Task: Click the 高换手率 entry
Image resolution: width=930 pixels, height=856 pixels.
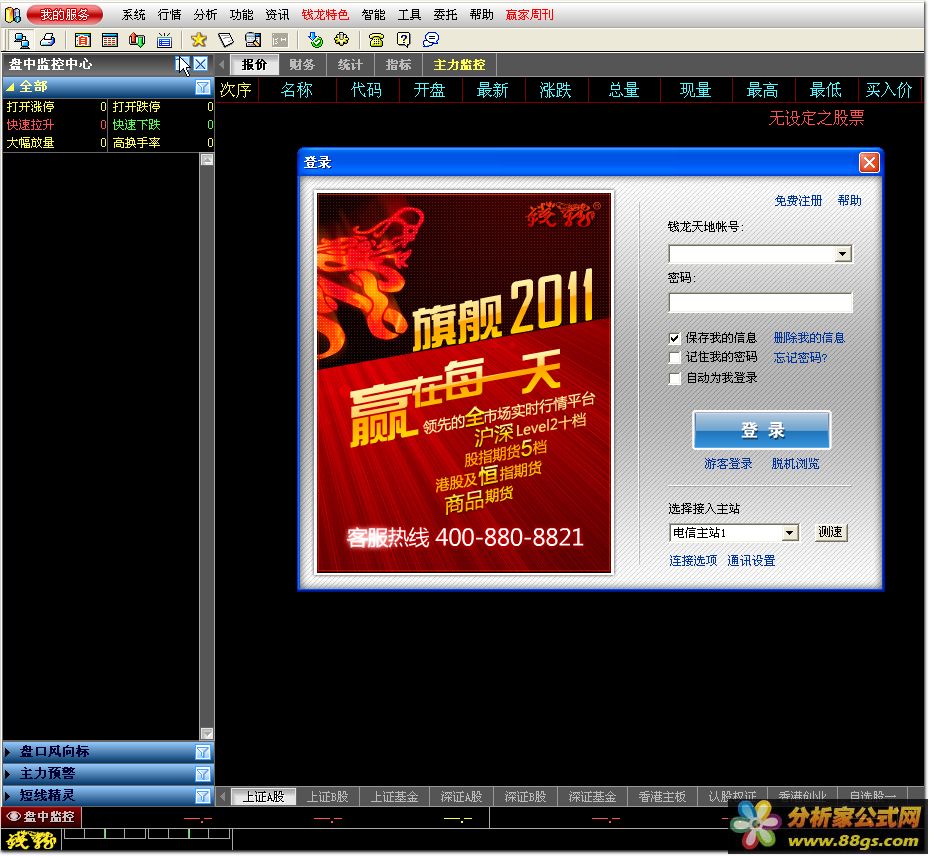Action: 162,143
